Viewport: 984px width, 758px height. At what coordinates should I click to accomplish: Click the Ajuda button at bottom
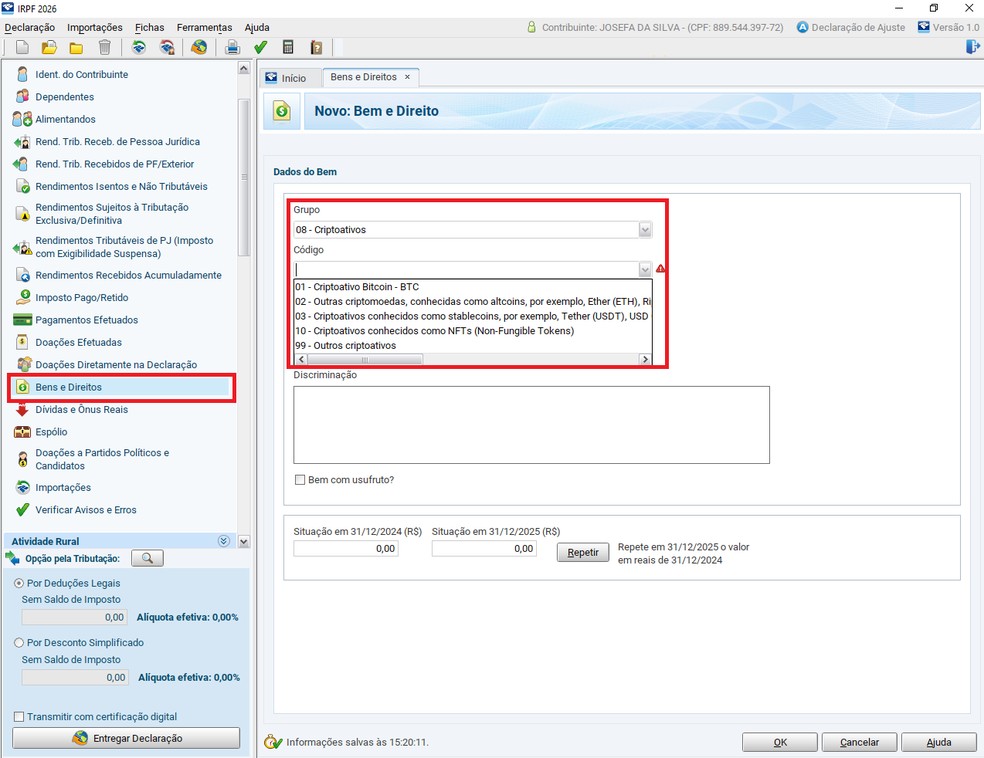click(939, 742)
